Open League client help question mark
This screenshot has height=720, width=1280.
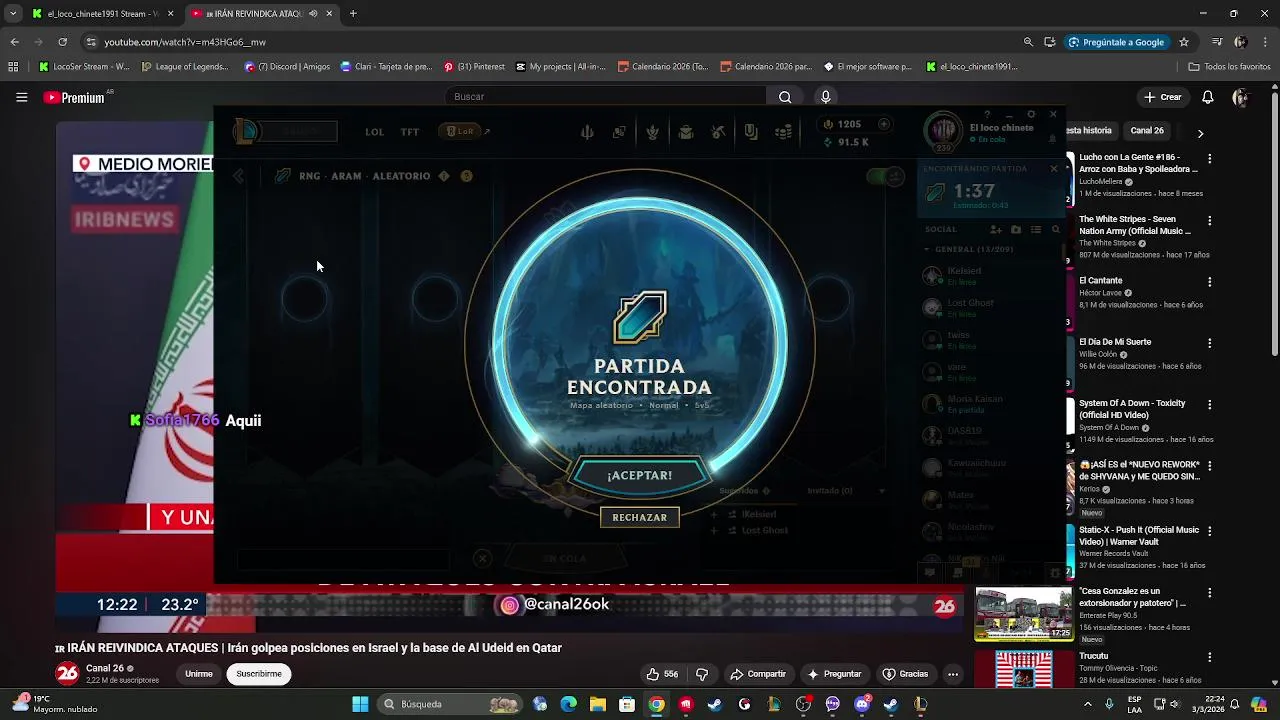987,114
